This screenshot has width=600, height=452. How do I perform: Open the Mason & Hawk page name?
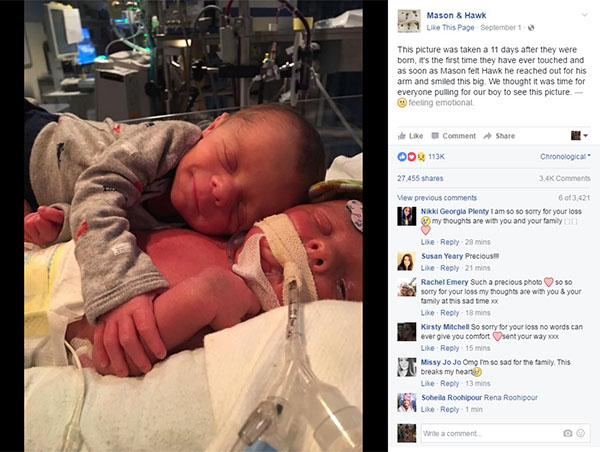click(x=456, y=15)
